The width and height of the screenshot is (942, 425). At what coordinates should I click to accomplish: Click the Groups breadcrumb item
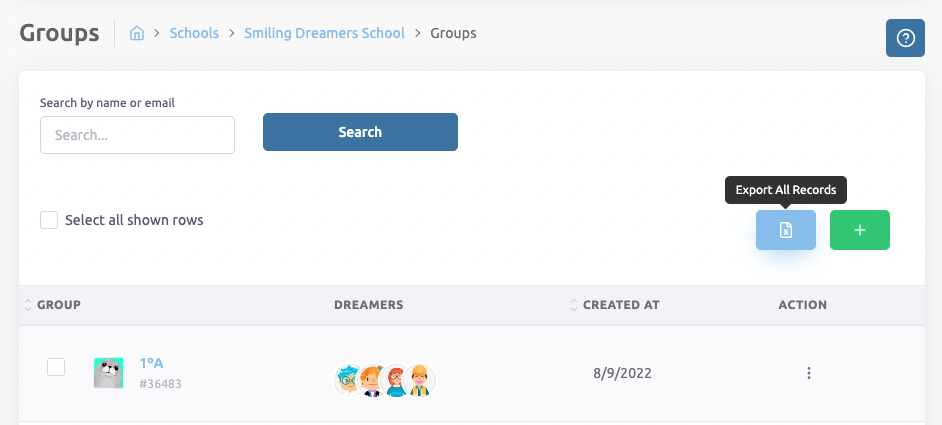453,33
